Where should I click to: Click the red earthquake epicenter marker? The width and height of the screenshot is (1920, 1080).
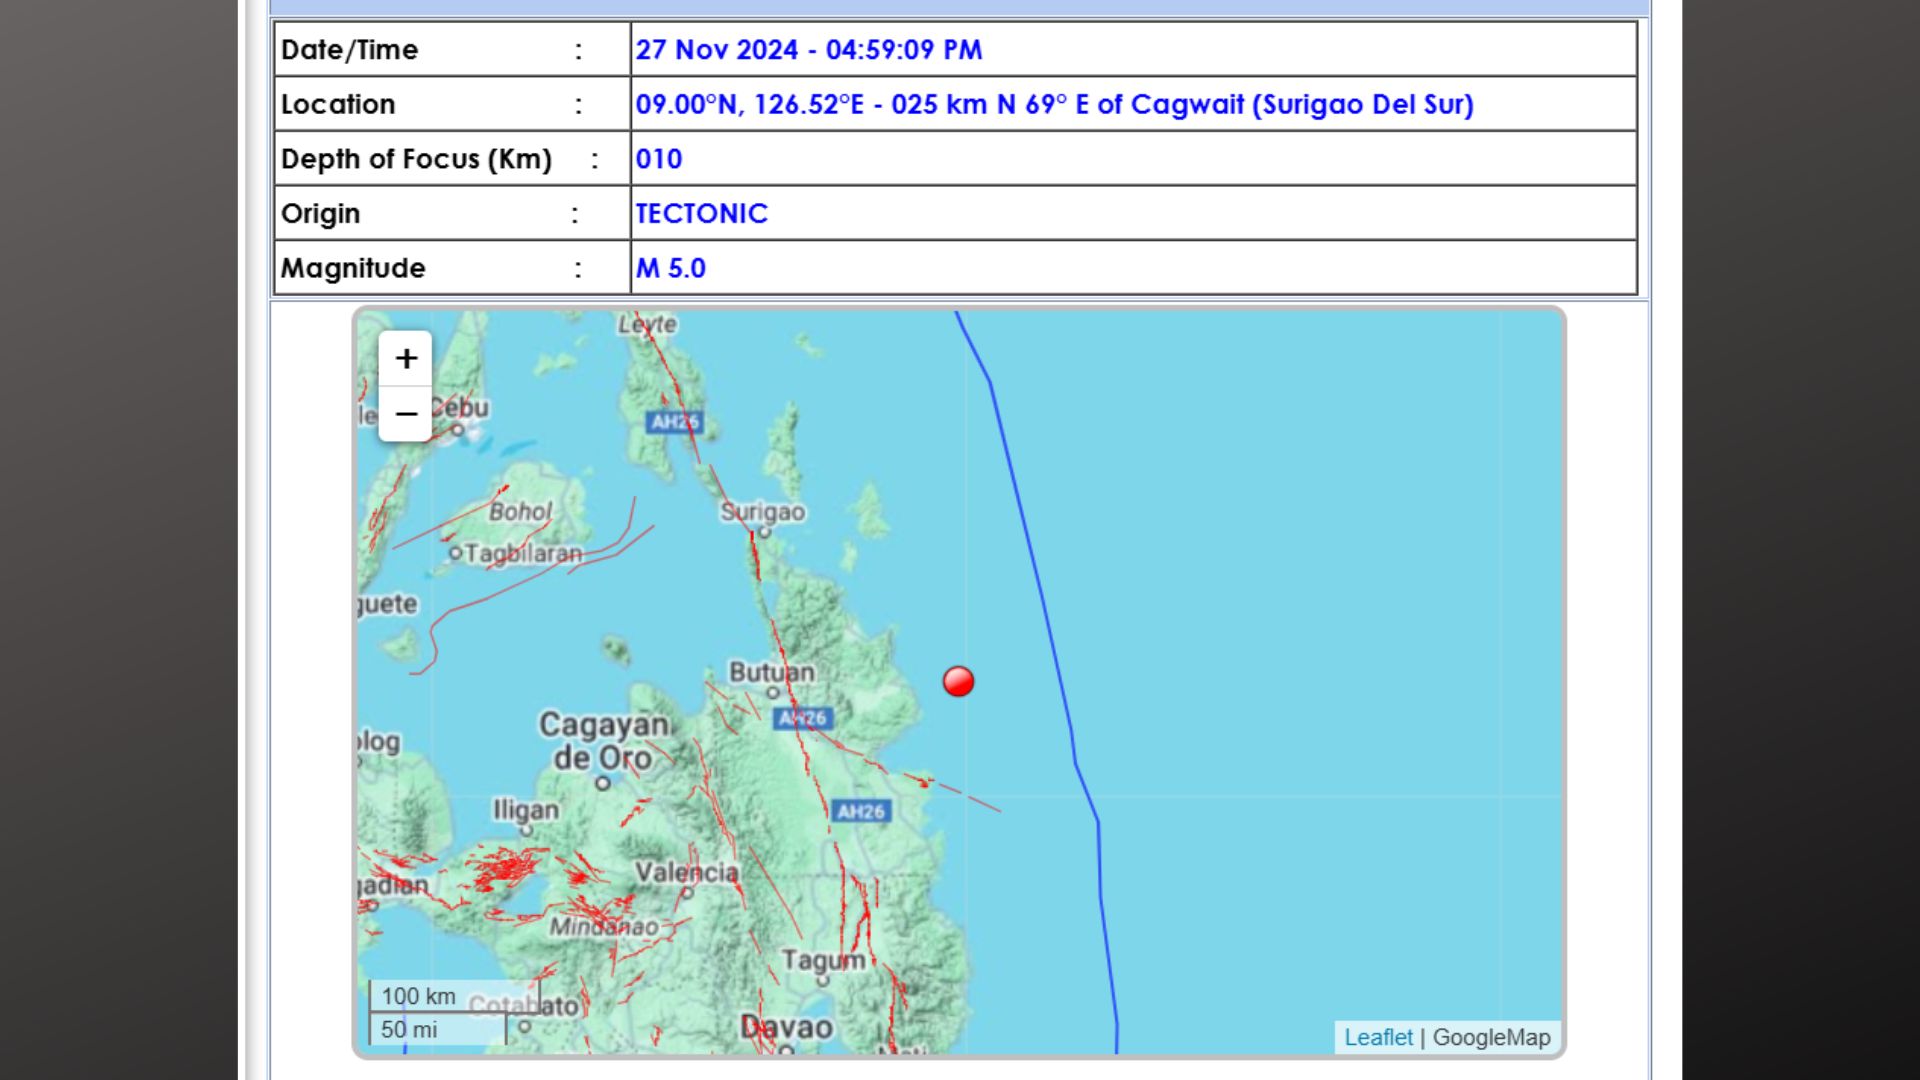click(x=958, y=681)
